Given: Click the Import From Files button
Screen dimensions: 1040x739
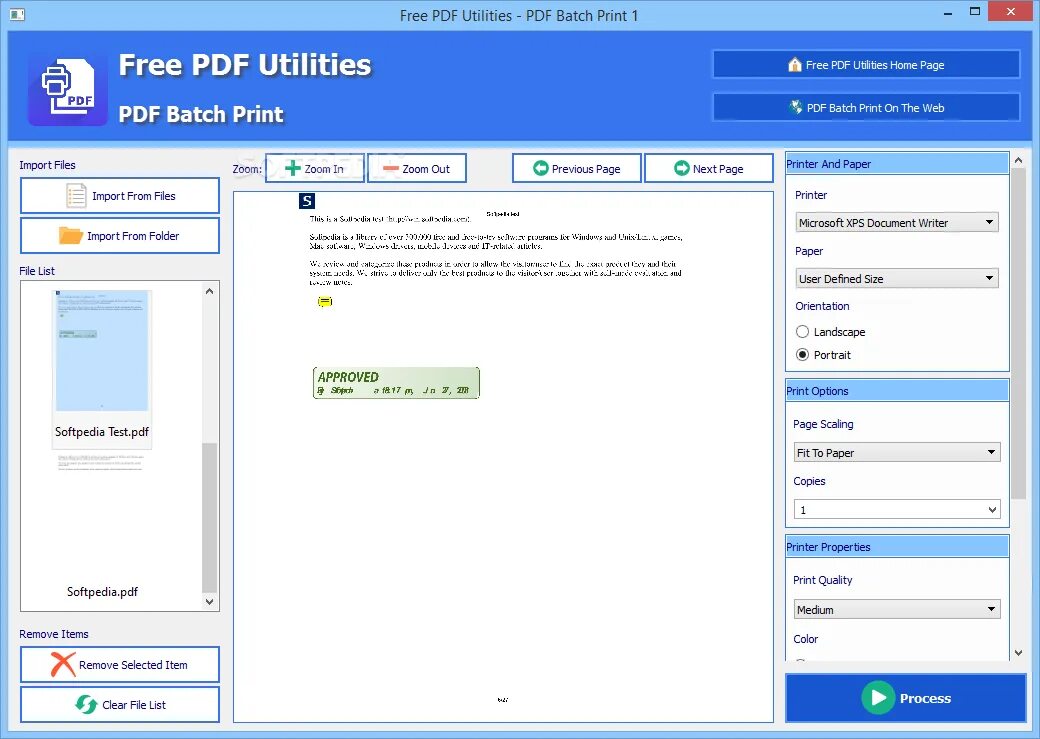Looking at the screenshot, I should 119,196.
